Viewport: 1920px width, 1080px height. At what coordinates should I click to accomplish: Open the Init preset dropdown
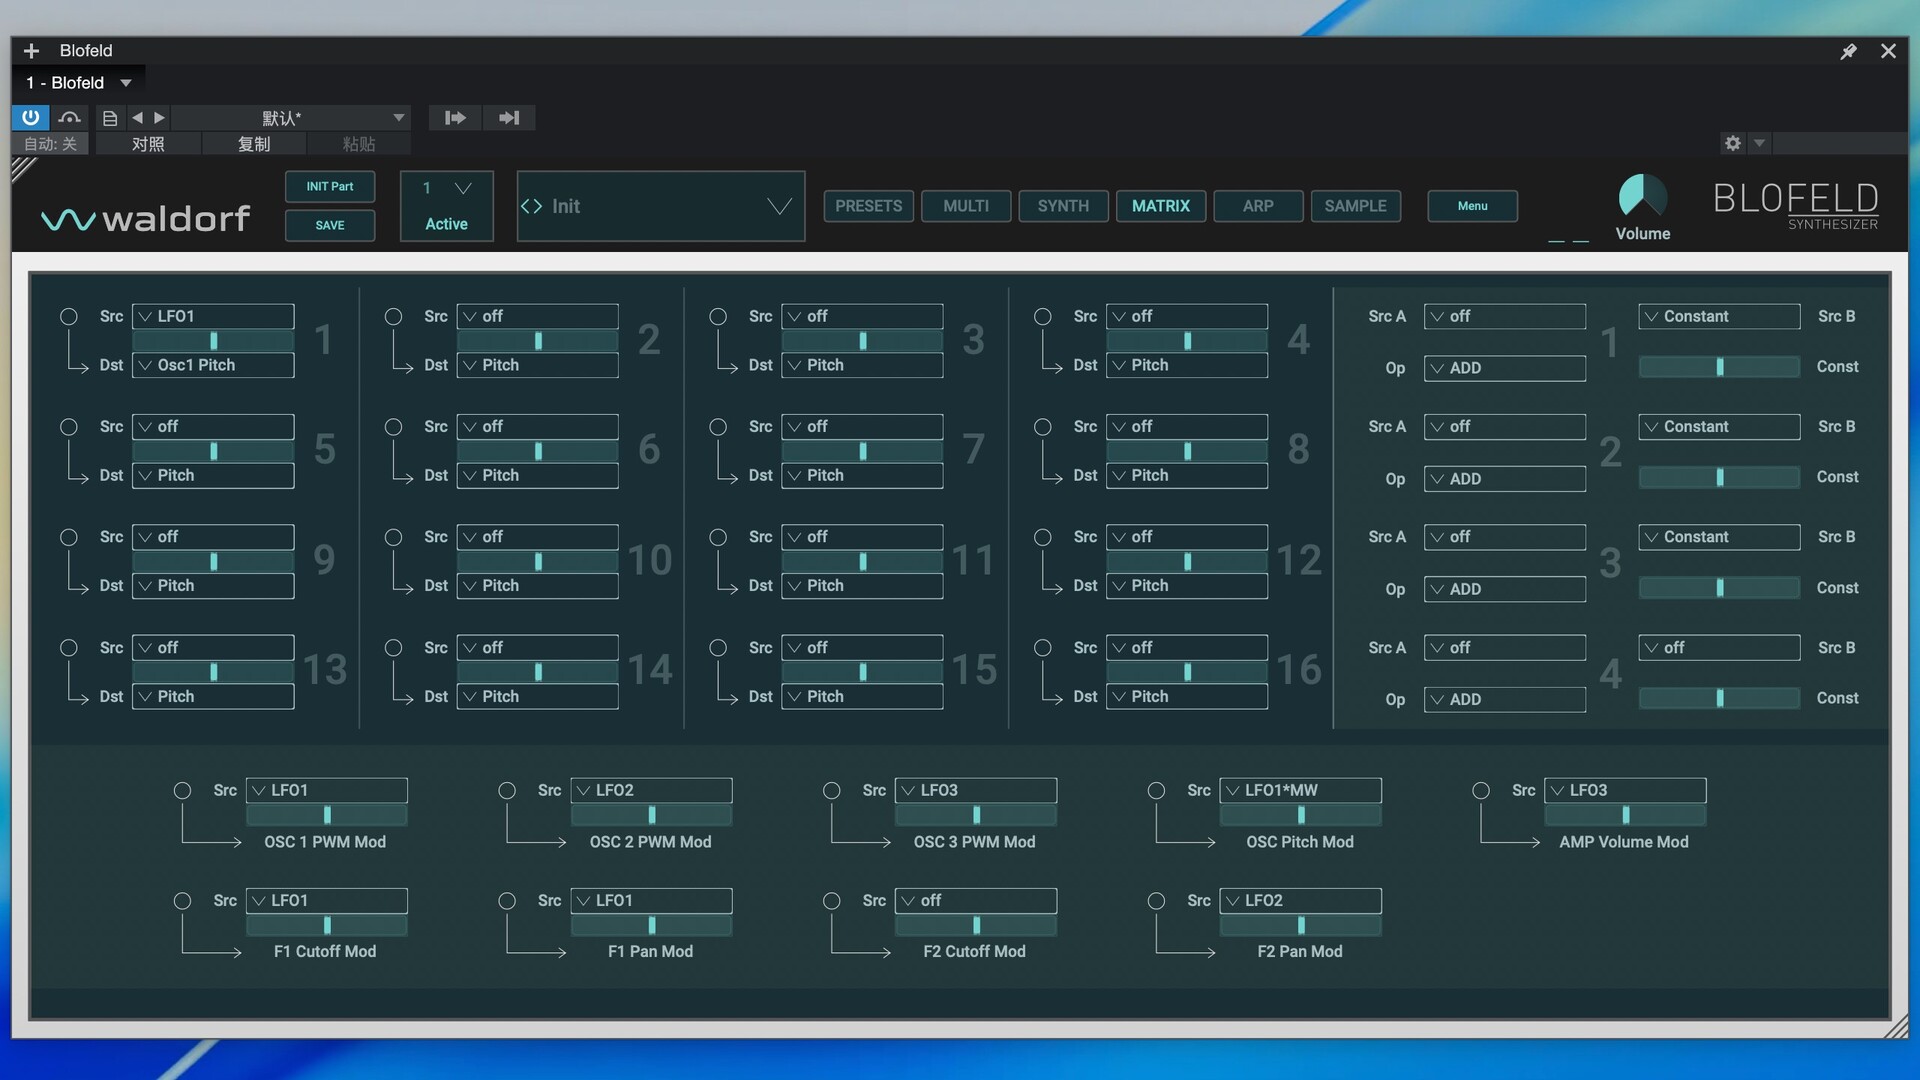coord(660,206)
